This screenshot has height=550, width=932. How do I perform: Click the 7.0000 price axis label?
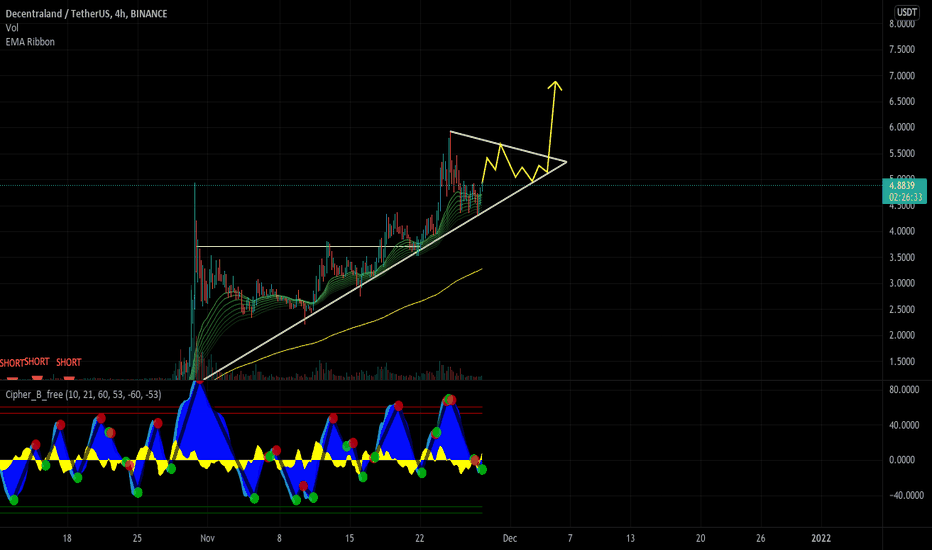pos(902,76)
